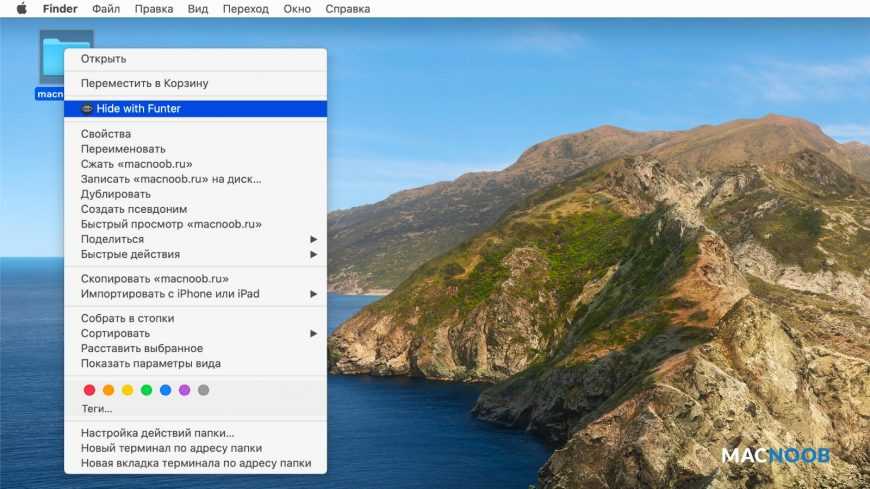
Task: Click the Apple logo in the menu bar
Action: pos(21,9)
